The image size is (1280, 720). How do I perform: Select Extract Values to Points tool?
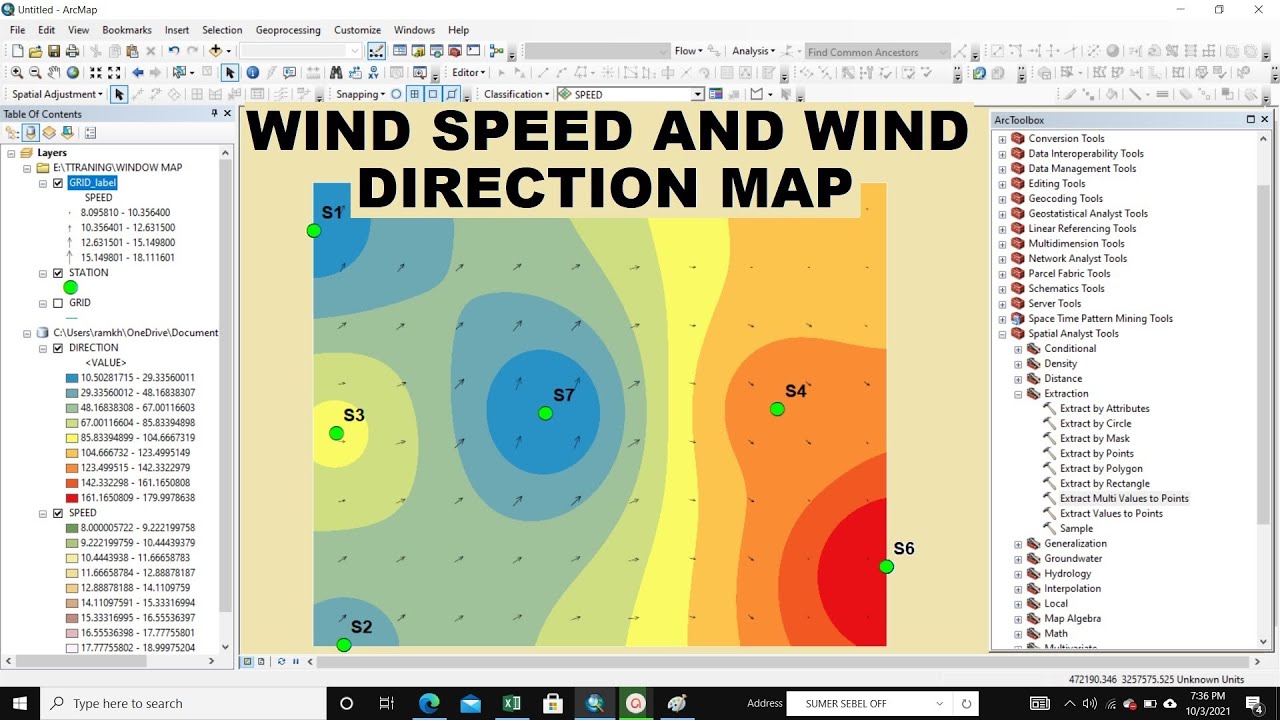(1111, 513)
